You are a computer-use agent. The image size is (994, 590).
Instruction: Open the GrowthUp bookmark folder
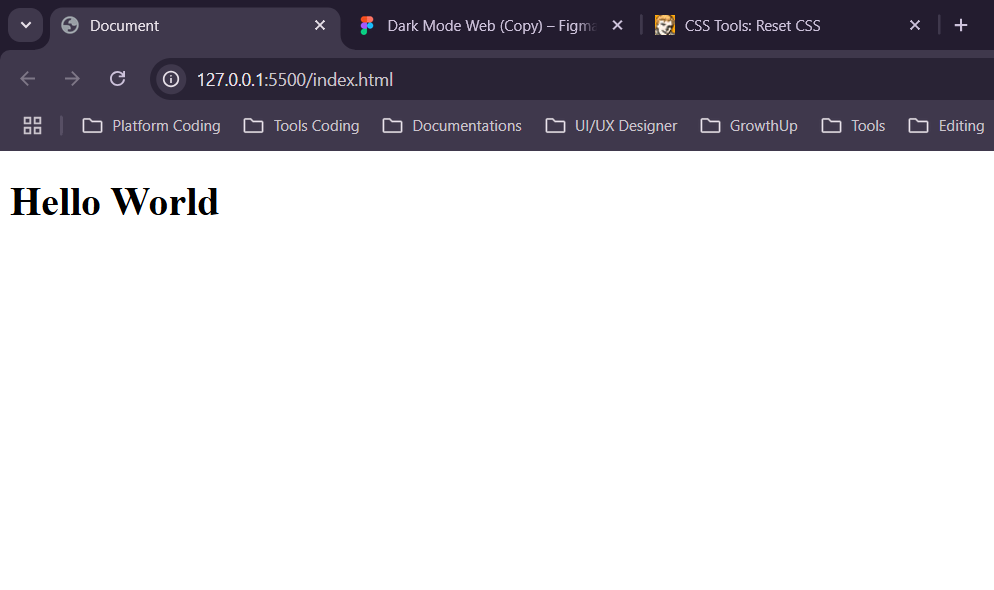749,125
